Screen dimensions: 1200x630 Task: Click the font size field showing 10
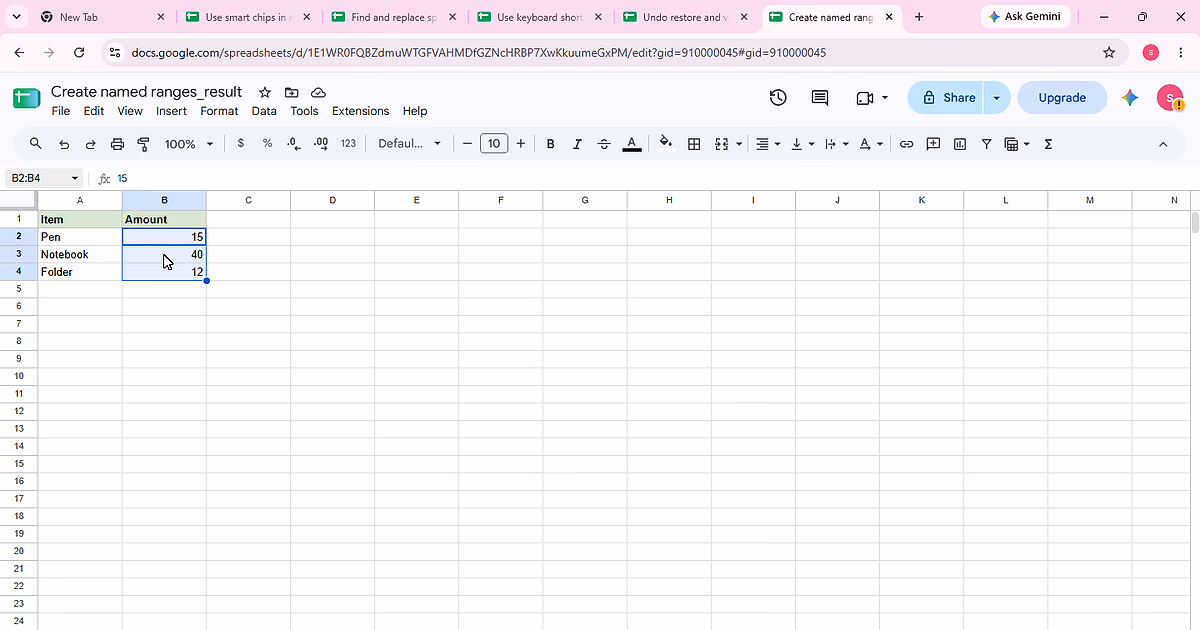pyautogui.click(x=494, y=144)
